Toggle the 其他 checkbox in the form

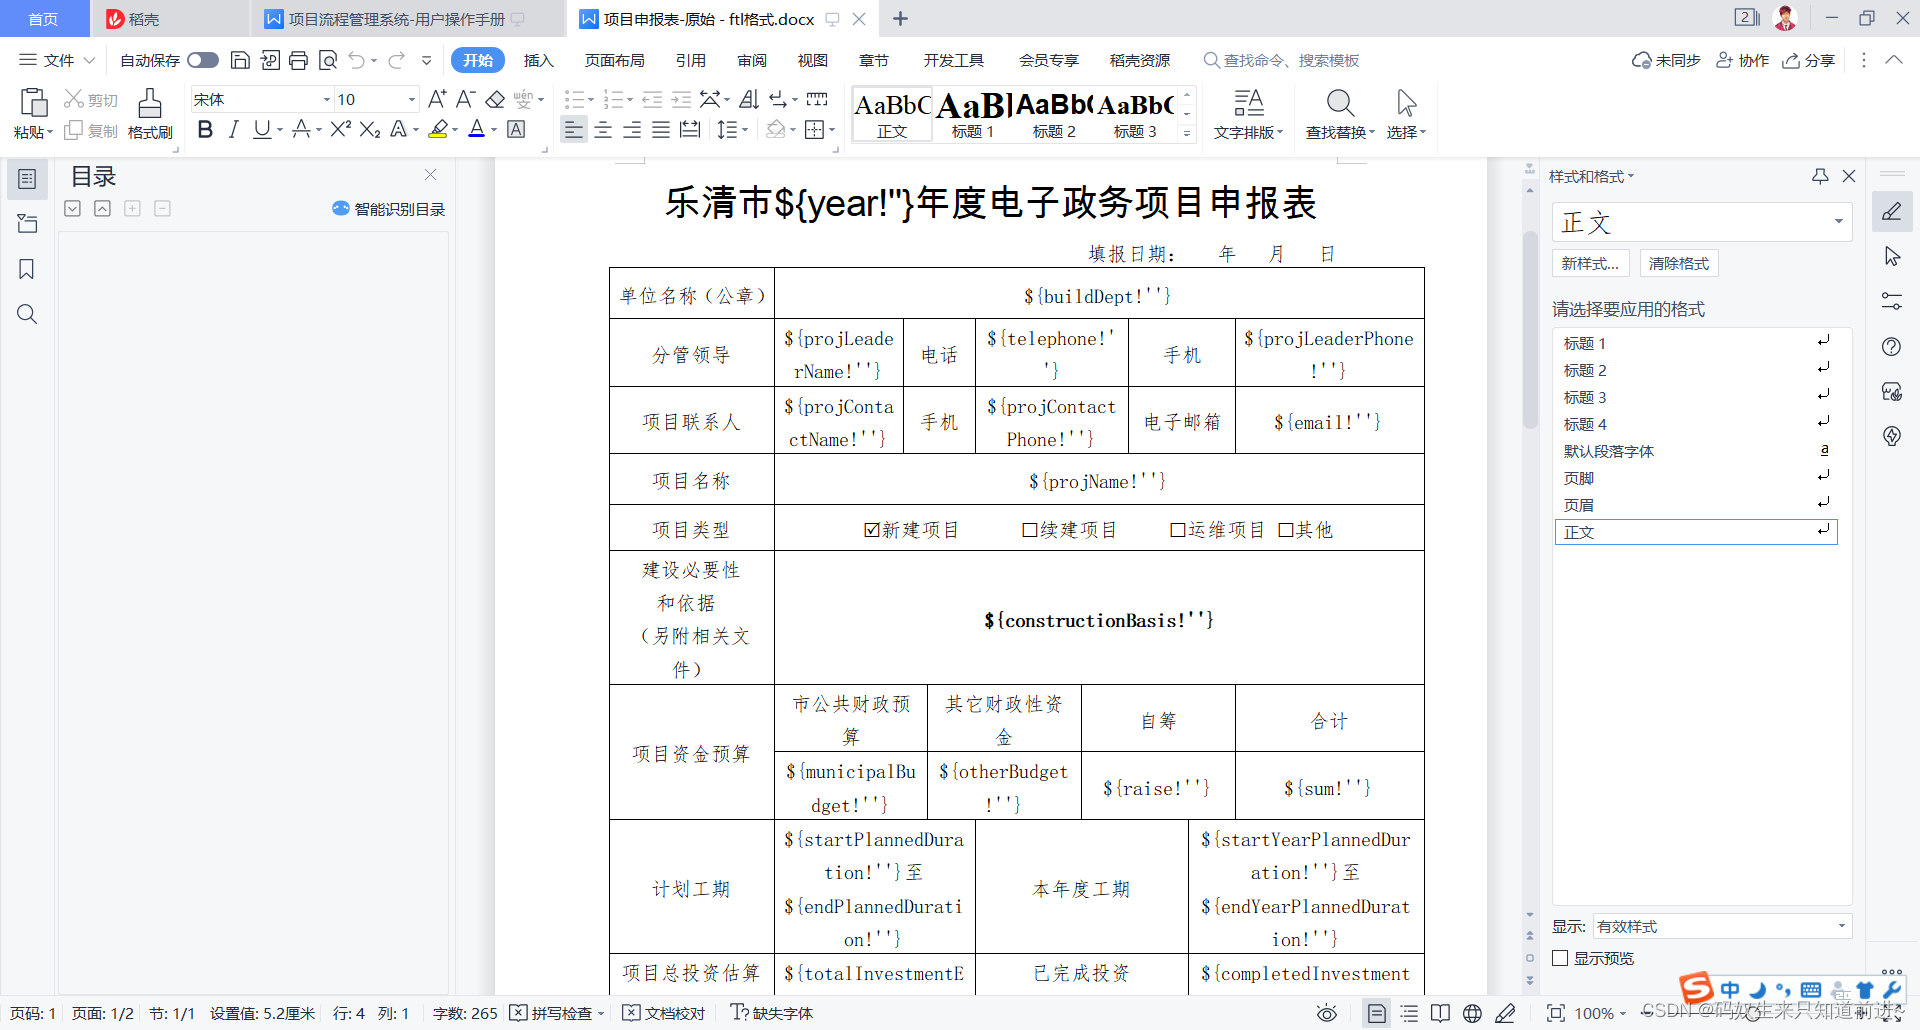[x=1286, y=530]
